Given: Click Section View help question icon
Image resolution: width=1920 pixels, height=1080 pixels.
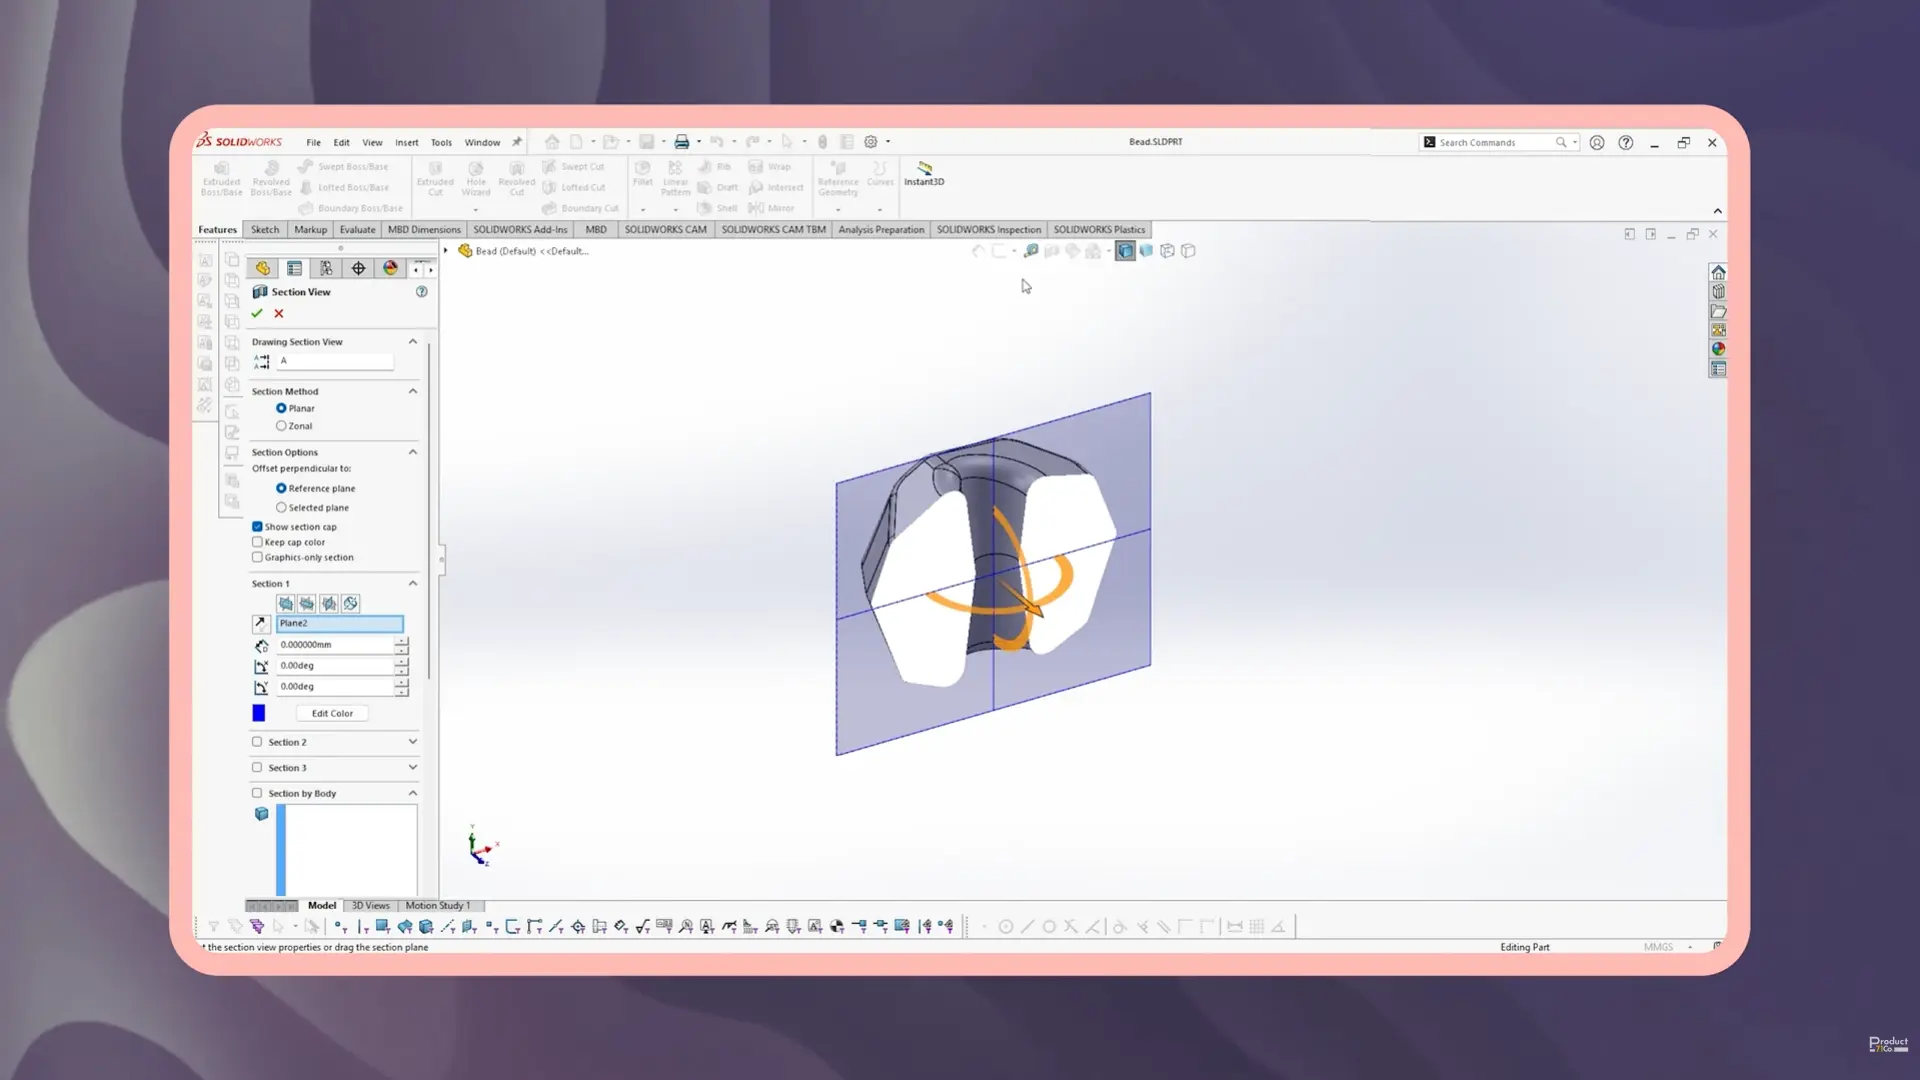Looking at the screenshot, I should coord(421,292).
